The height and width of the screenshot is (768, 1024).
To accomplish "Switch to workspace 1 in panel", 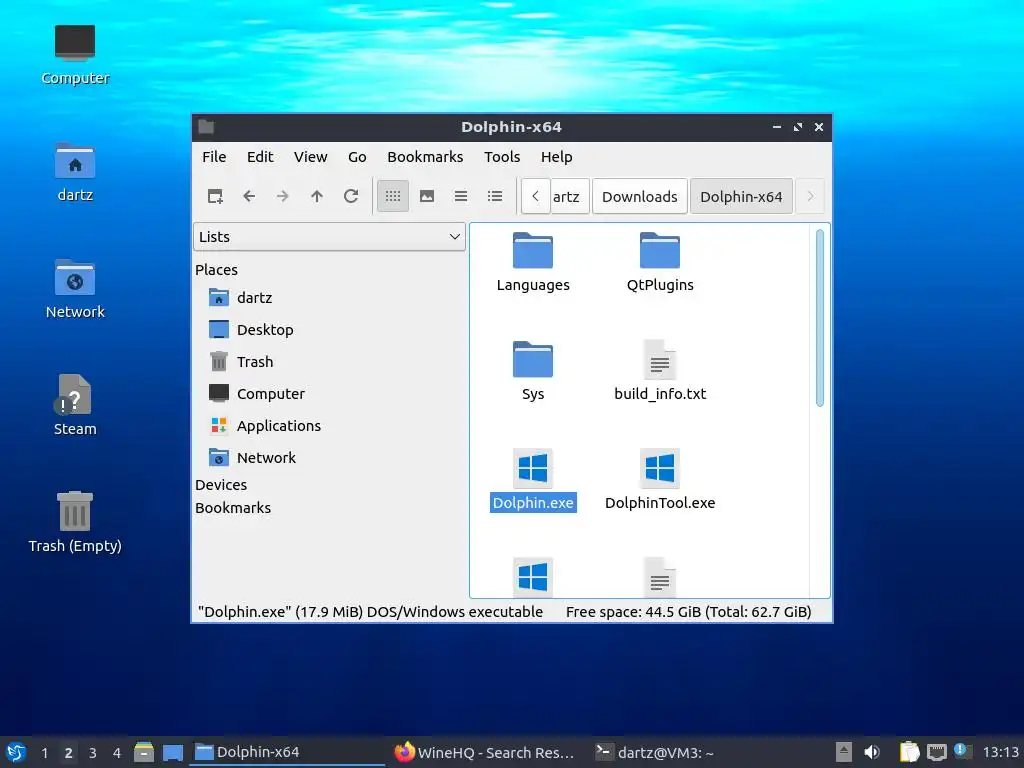I will pos(44,753).
